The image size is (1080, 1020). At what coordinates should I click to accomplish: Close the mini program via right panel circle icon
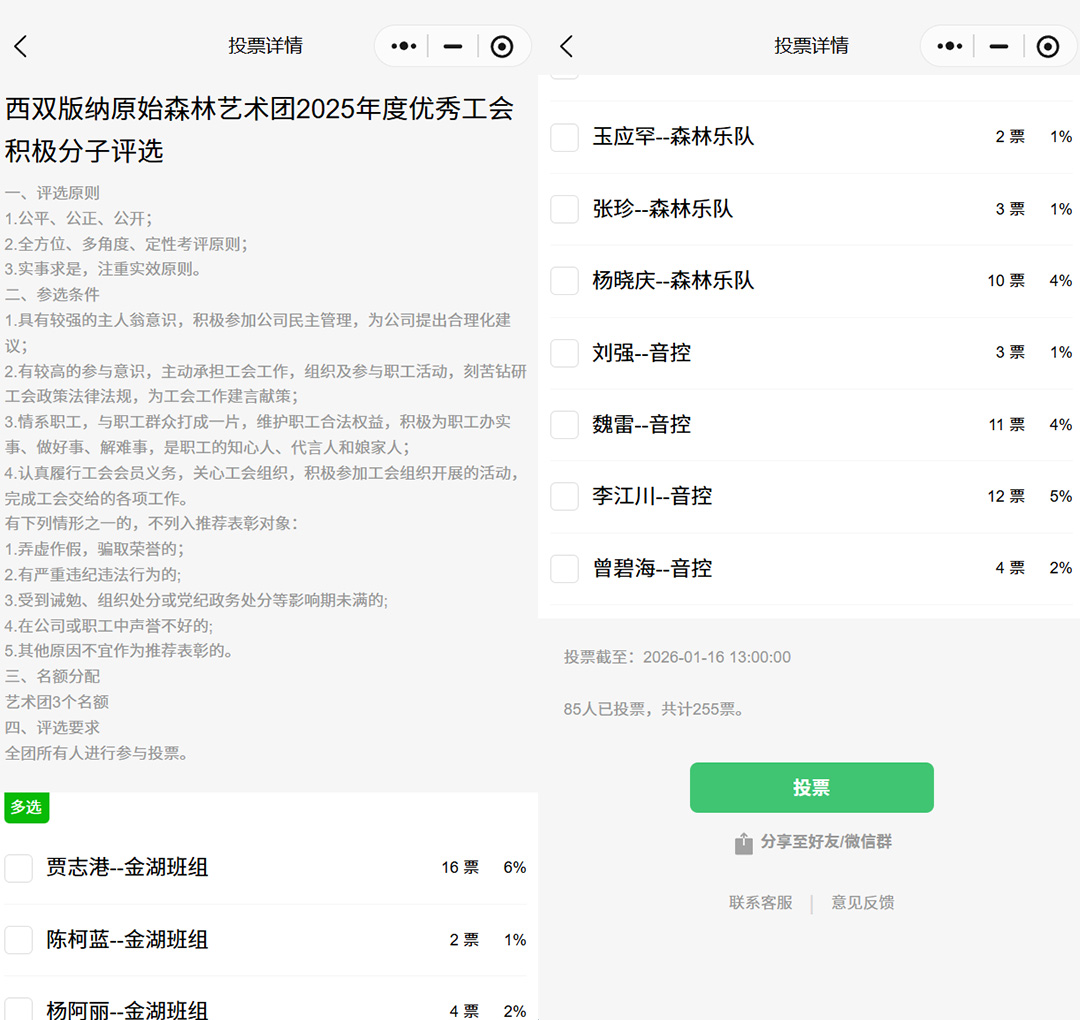(x=1048, y=46)
